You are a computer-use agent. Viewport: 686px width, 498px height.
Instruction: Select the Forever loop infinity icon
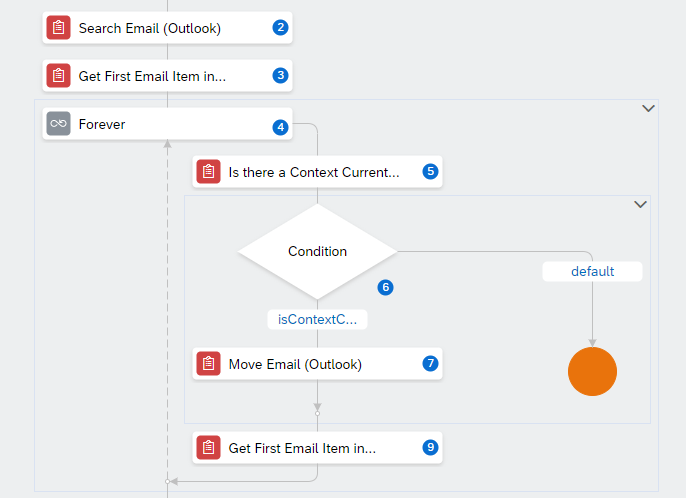pos(59,123)
